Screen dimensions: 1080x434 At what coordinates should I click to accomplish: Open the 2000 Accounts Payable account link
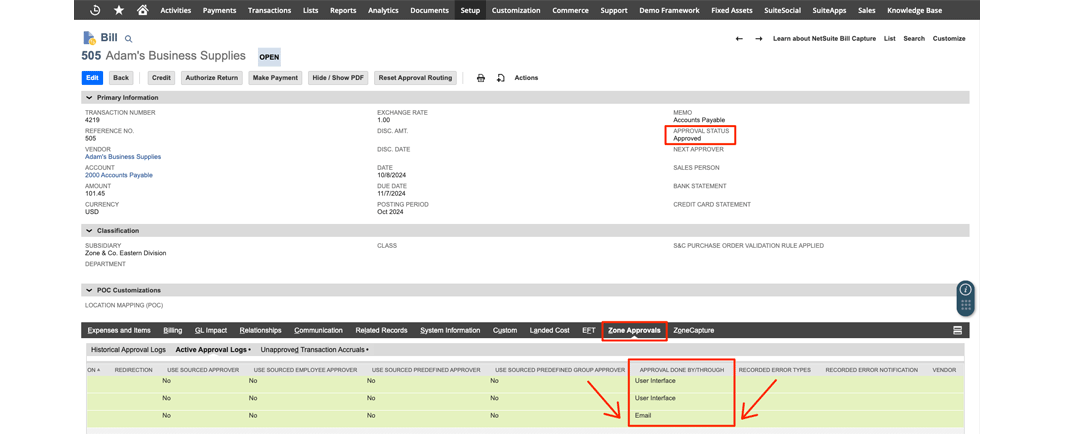point(118,175)
